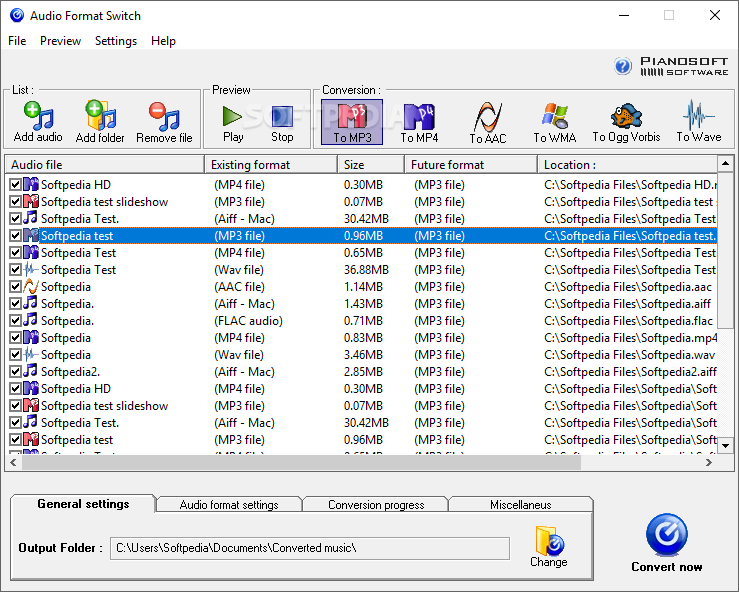The width and height of the screenshot is (739, 592).
Task: Click the Output Folder path field
Action: click(x=310, y=548)
